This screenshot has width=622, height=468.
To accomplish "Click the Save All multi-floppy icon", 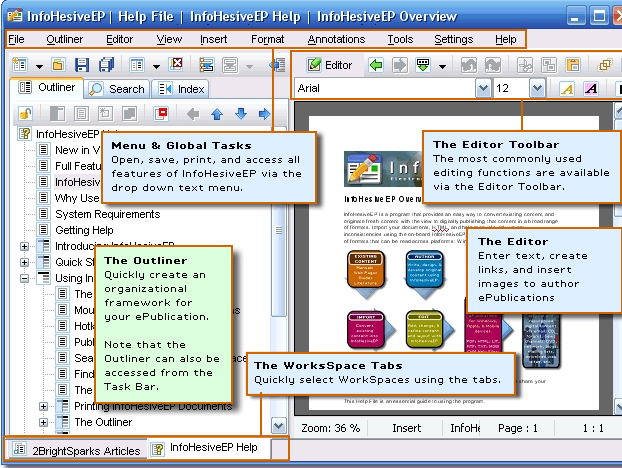I will click(x=106, y=65).
